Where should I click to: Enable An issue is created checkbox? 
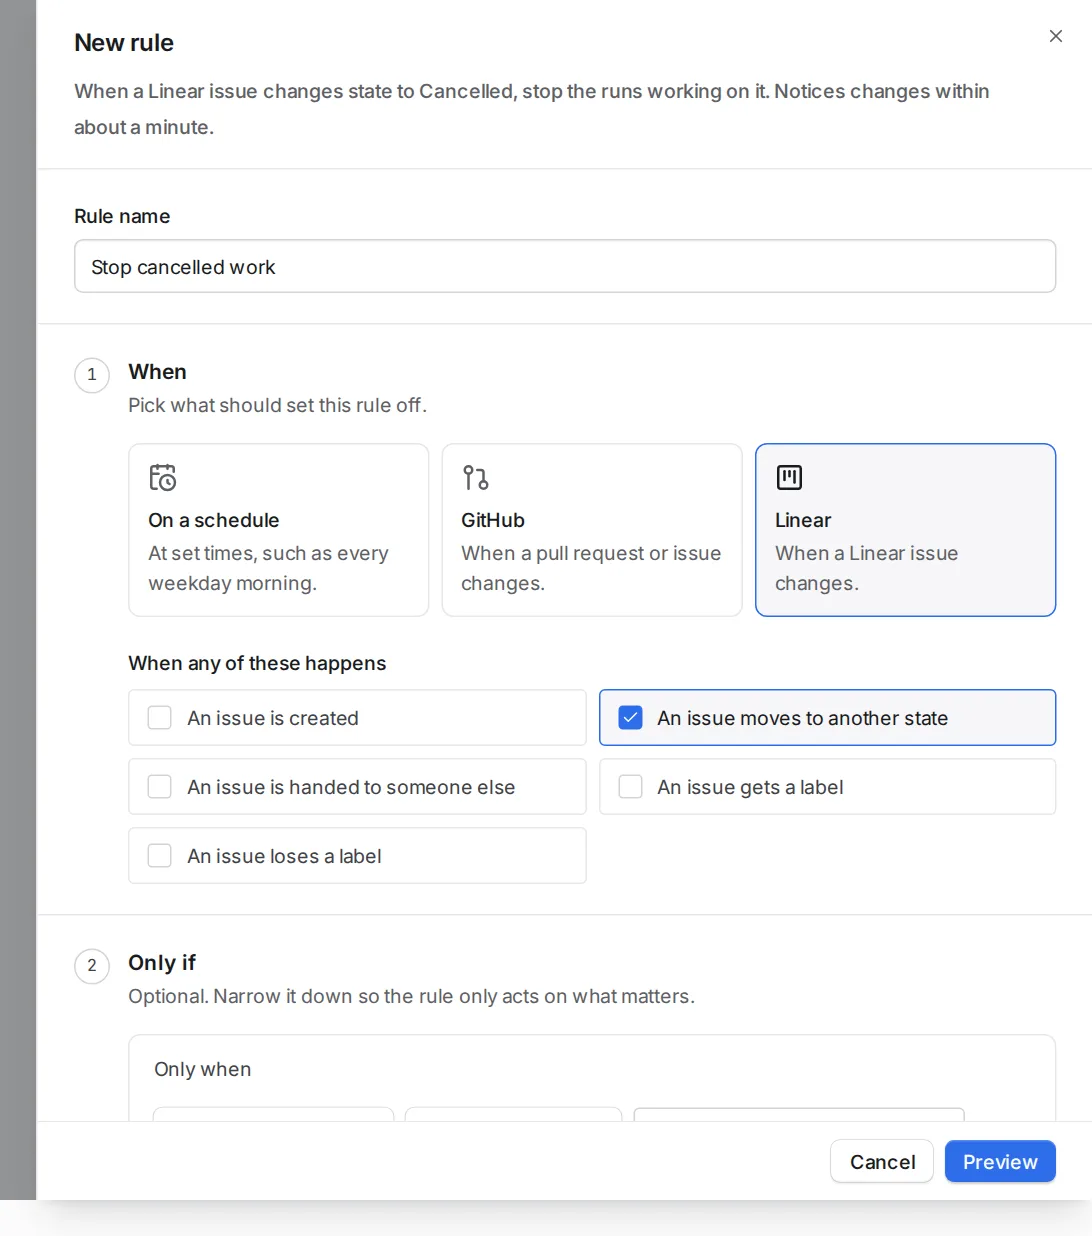[x=160, y=718]
